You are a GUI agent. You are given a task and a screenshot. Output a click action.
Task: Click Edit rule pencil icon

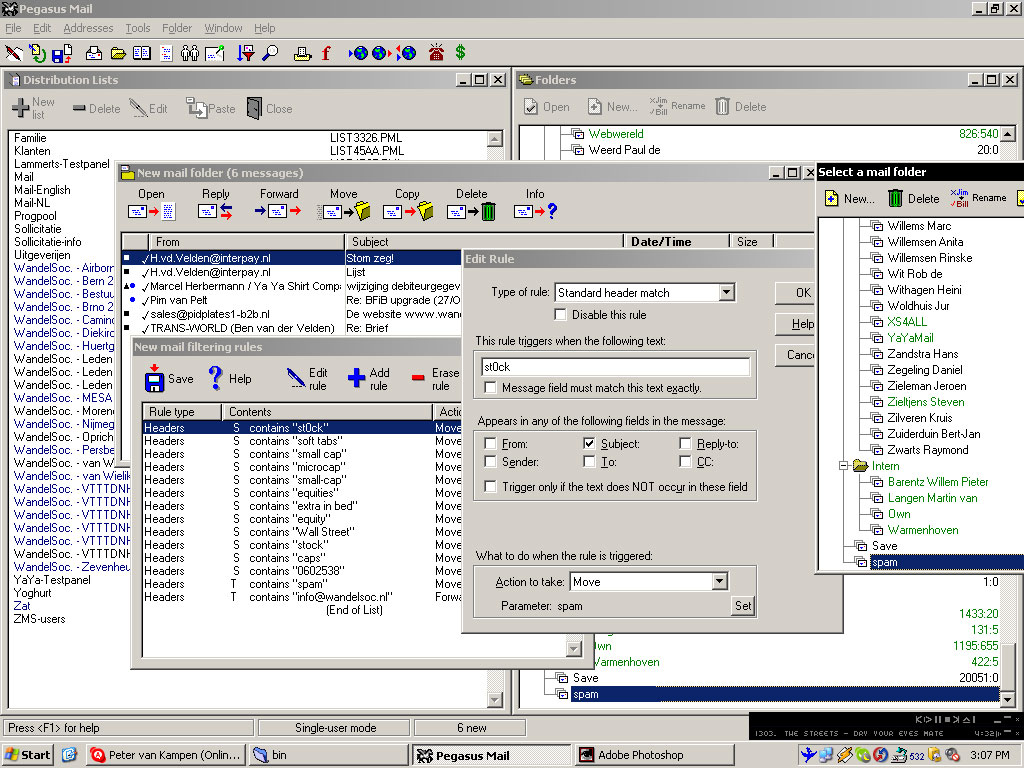click(x=296, y=378)
